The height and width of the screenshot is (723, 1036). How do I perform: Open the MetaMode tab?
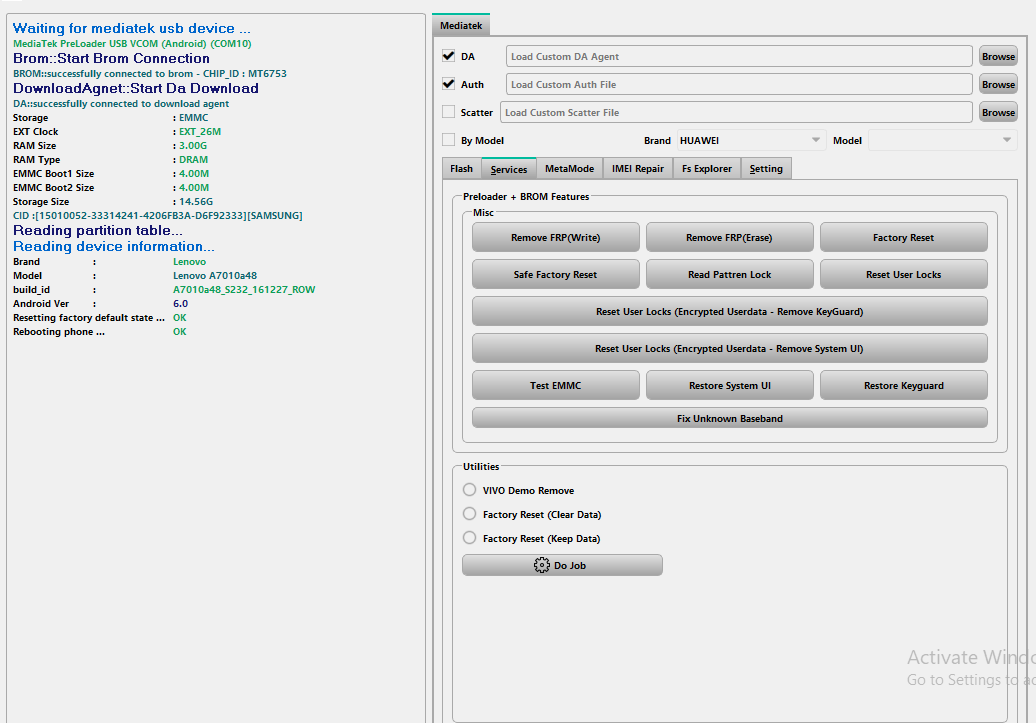click(570, 169)
